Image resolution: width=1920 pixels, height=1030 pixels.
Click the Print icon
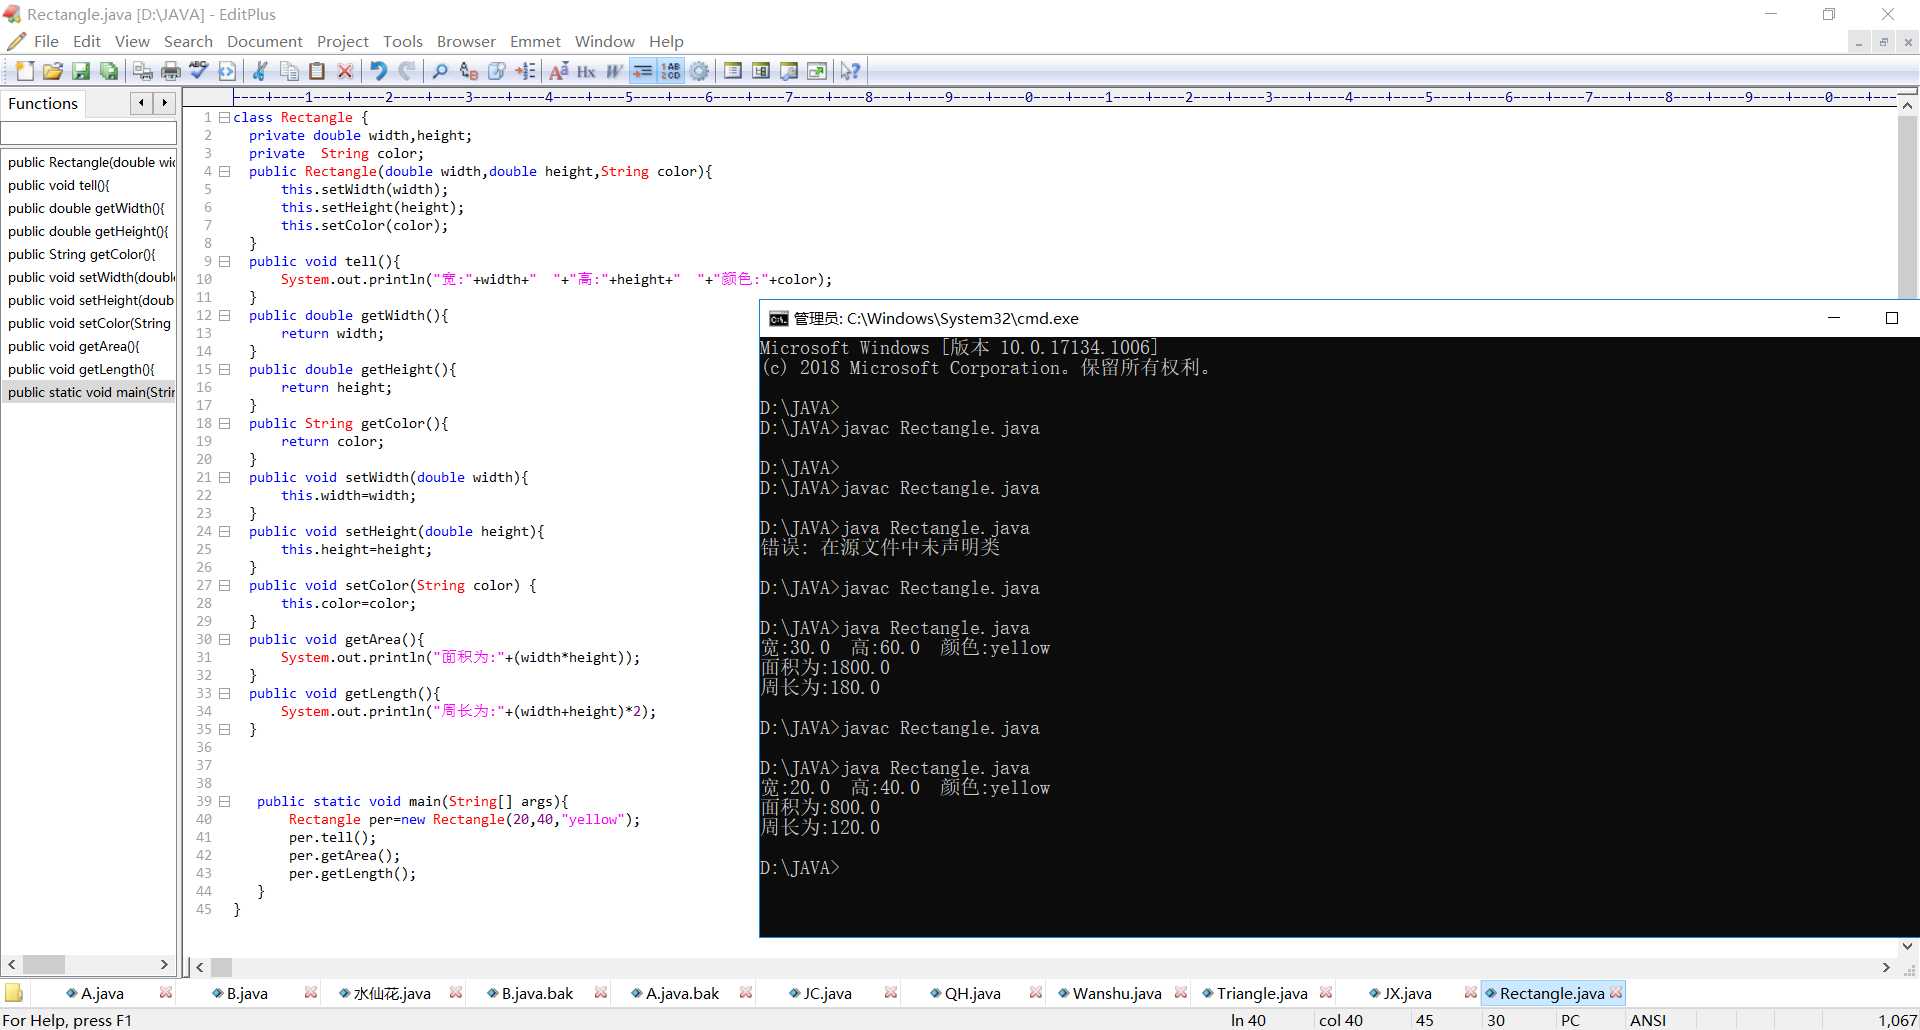[x=171, y=71]
